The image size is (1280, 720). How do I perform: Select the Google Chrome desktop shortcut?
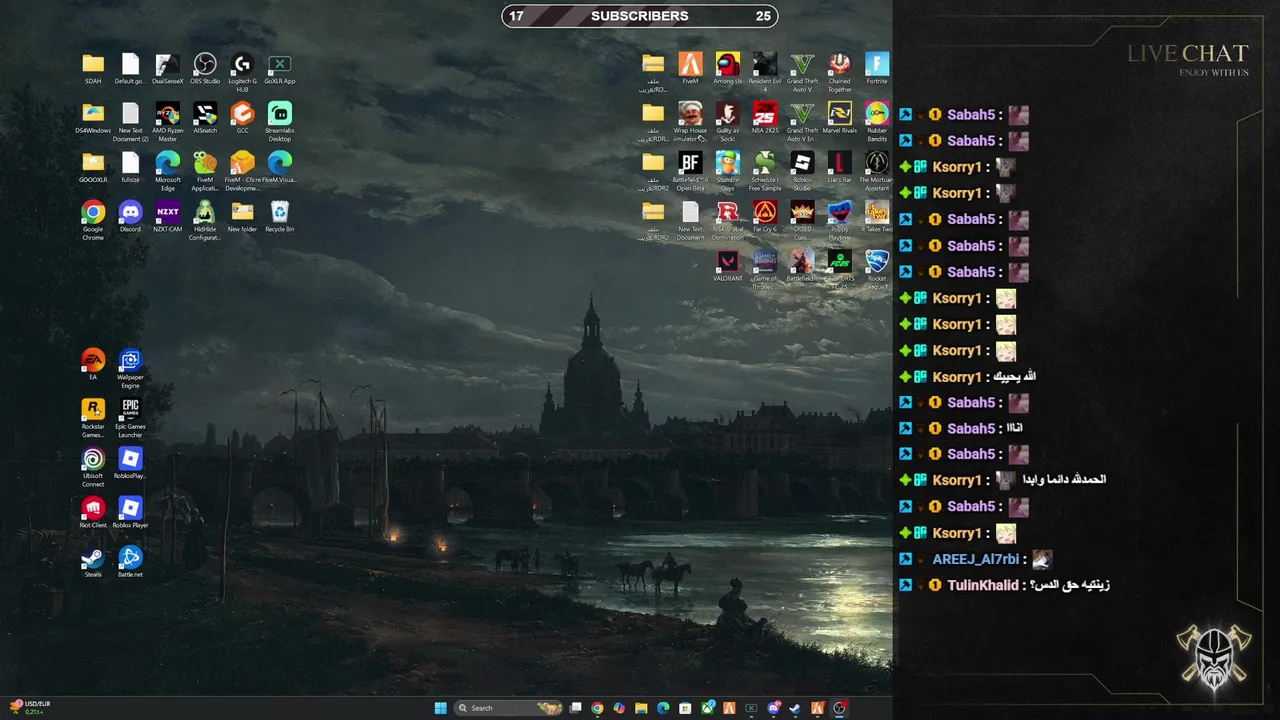(93, 221)
